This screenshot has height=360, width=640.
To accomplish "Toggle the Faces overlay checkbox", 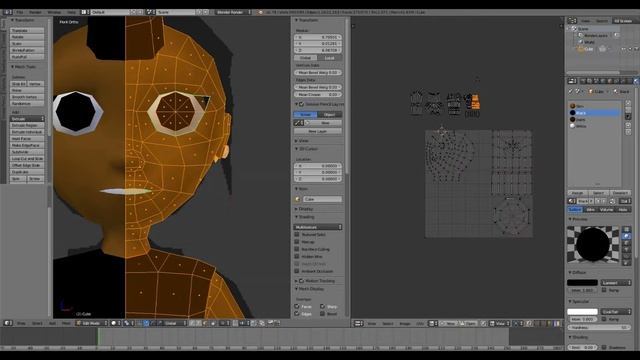I will (297, 307).
